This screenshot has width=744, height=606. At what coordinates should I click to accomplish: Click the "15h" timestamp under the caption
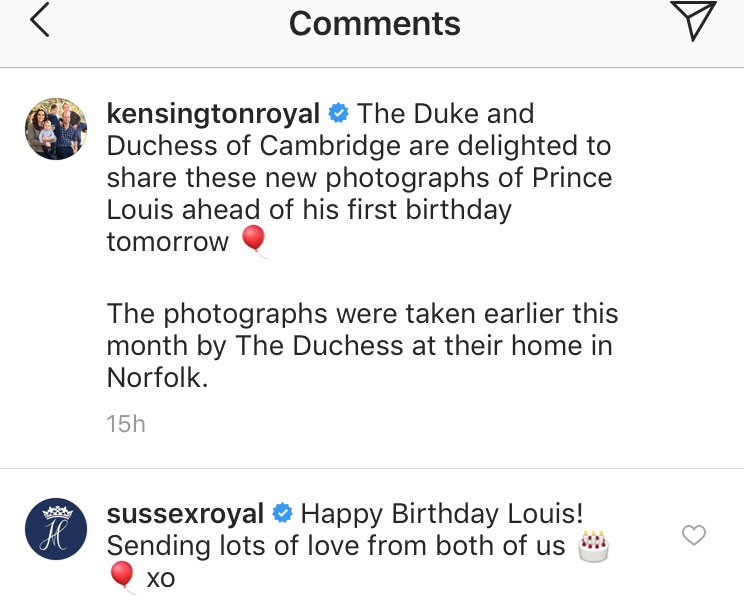click(126, 424)
